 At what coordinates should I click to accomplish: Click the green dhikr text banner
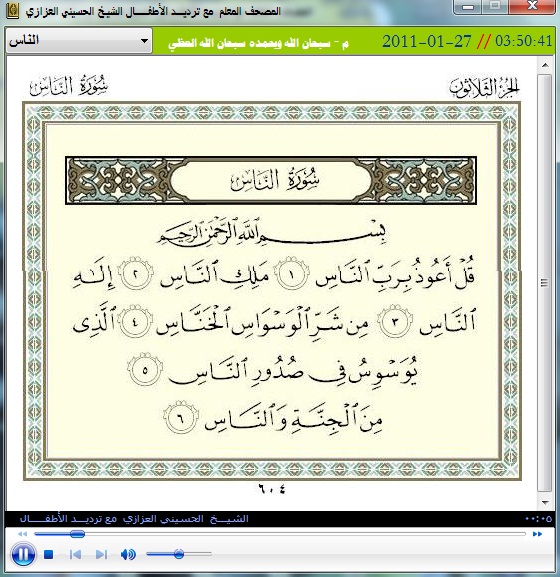click(258, 44)
